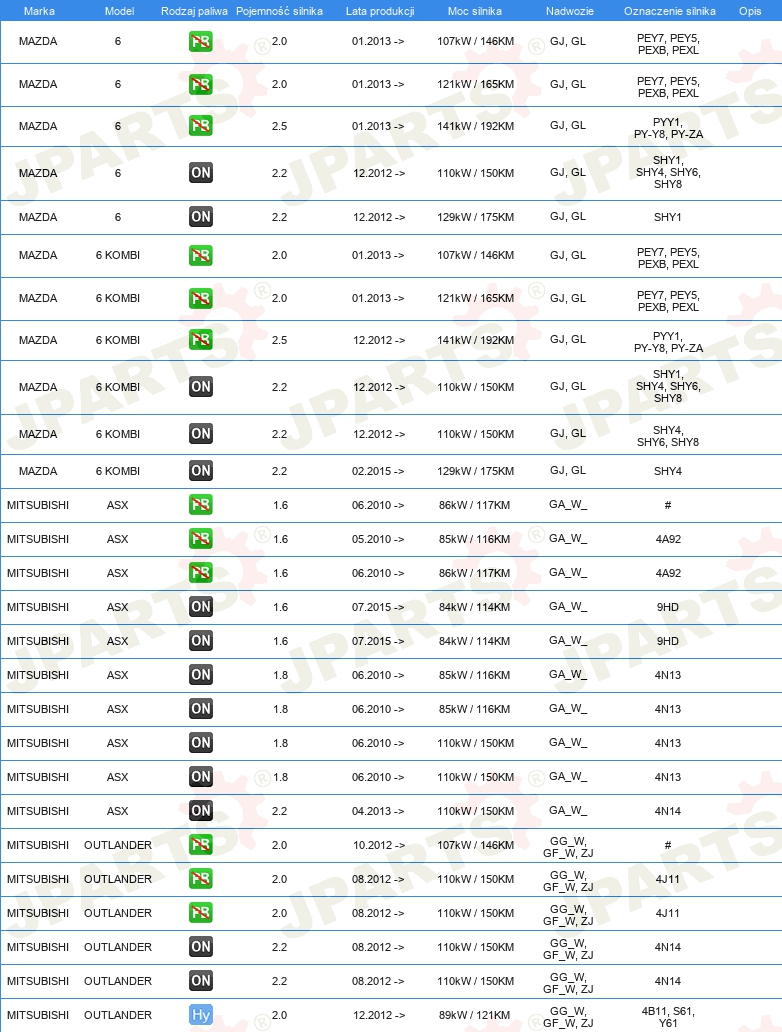Click petrol icon in ASX 86kW row with # code
This screenshot has height=1032, width=782.
coord(201,505)
